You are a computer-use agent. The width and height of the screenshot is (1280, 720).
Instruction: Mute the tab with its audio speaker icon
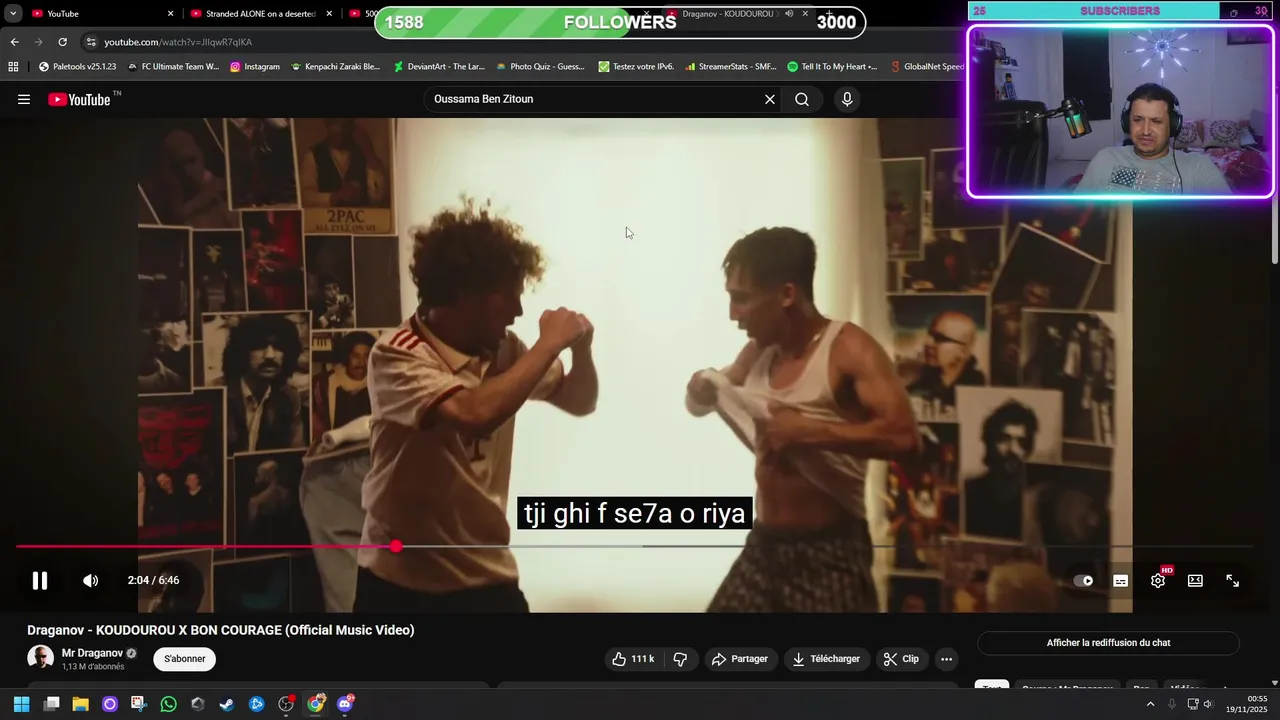click(x=789, y=14)
